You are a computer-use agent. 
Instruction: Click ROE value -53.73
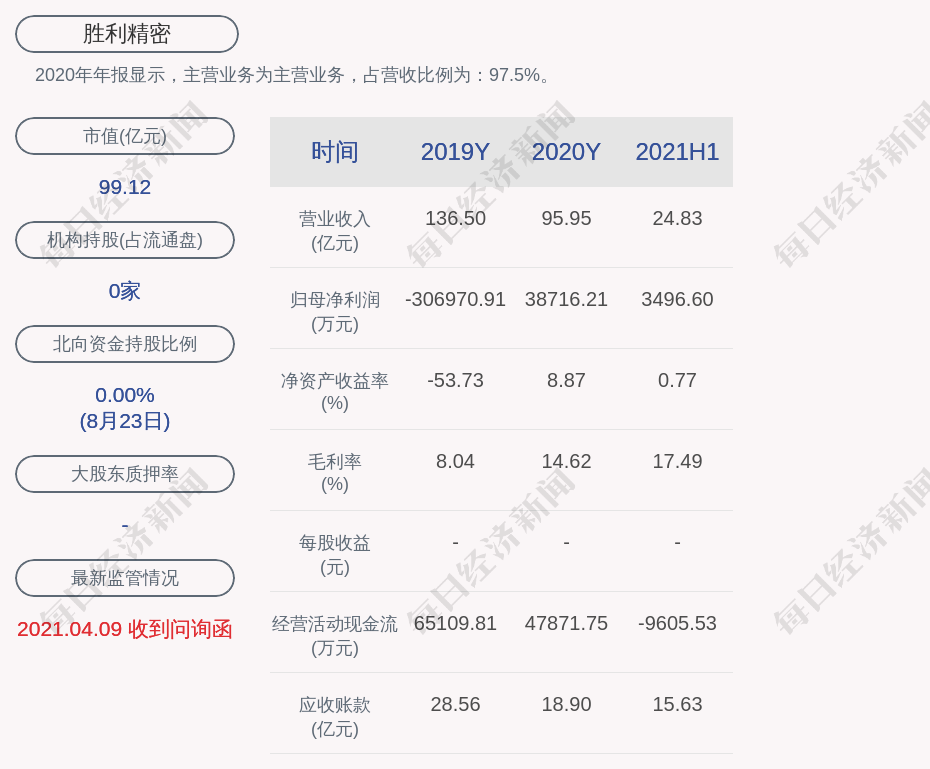(x=455, y=380)
